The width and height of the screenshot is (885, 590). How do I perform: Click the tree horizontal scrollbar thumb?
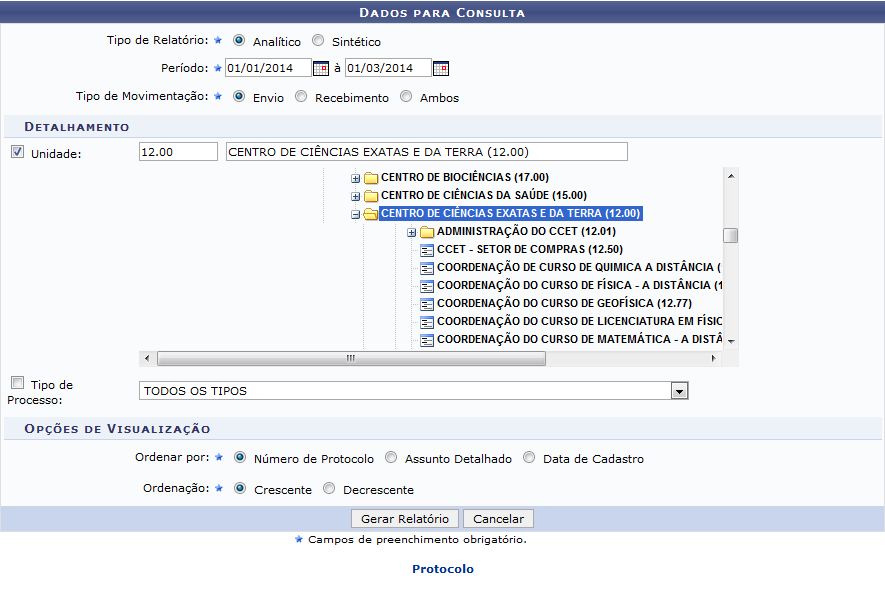coord(350,358)
